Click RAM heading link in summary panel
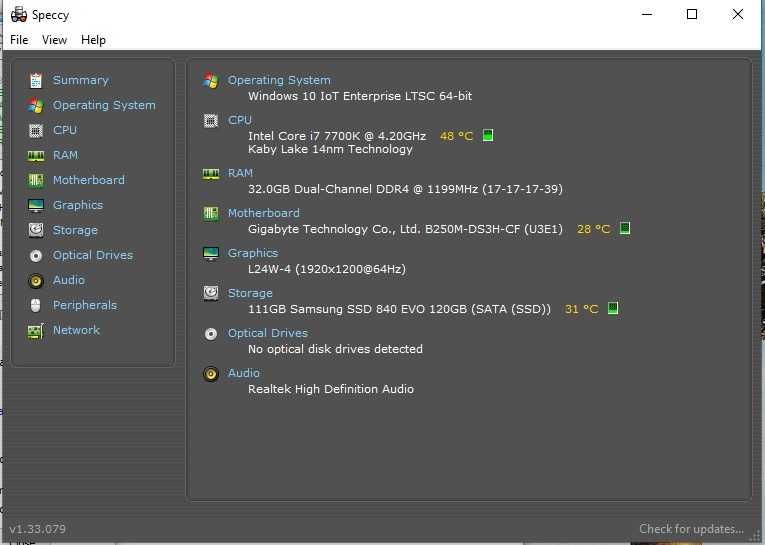The height and width of the screenshot is (545, 765). 240,173
